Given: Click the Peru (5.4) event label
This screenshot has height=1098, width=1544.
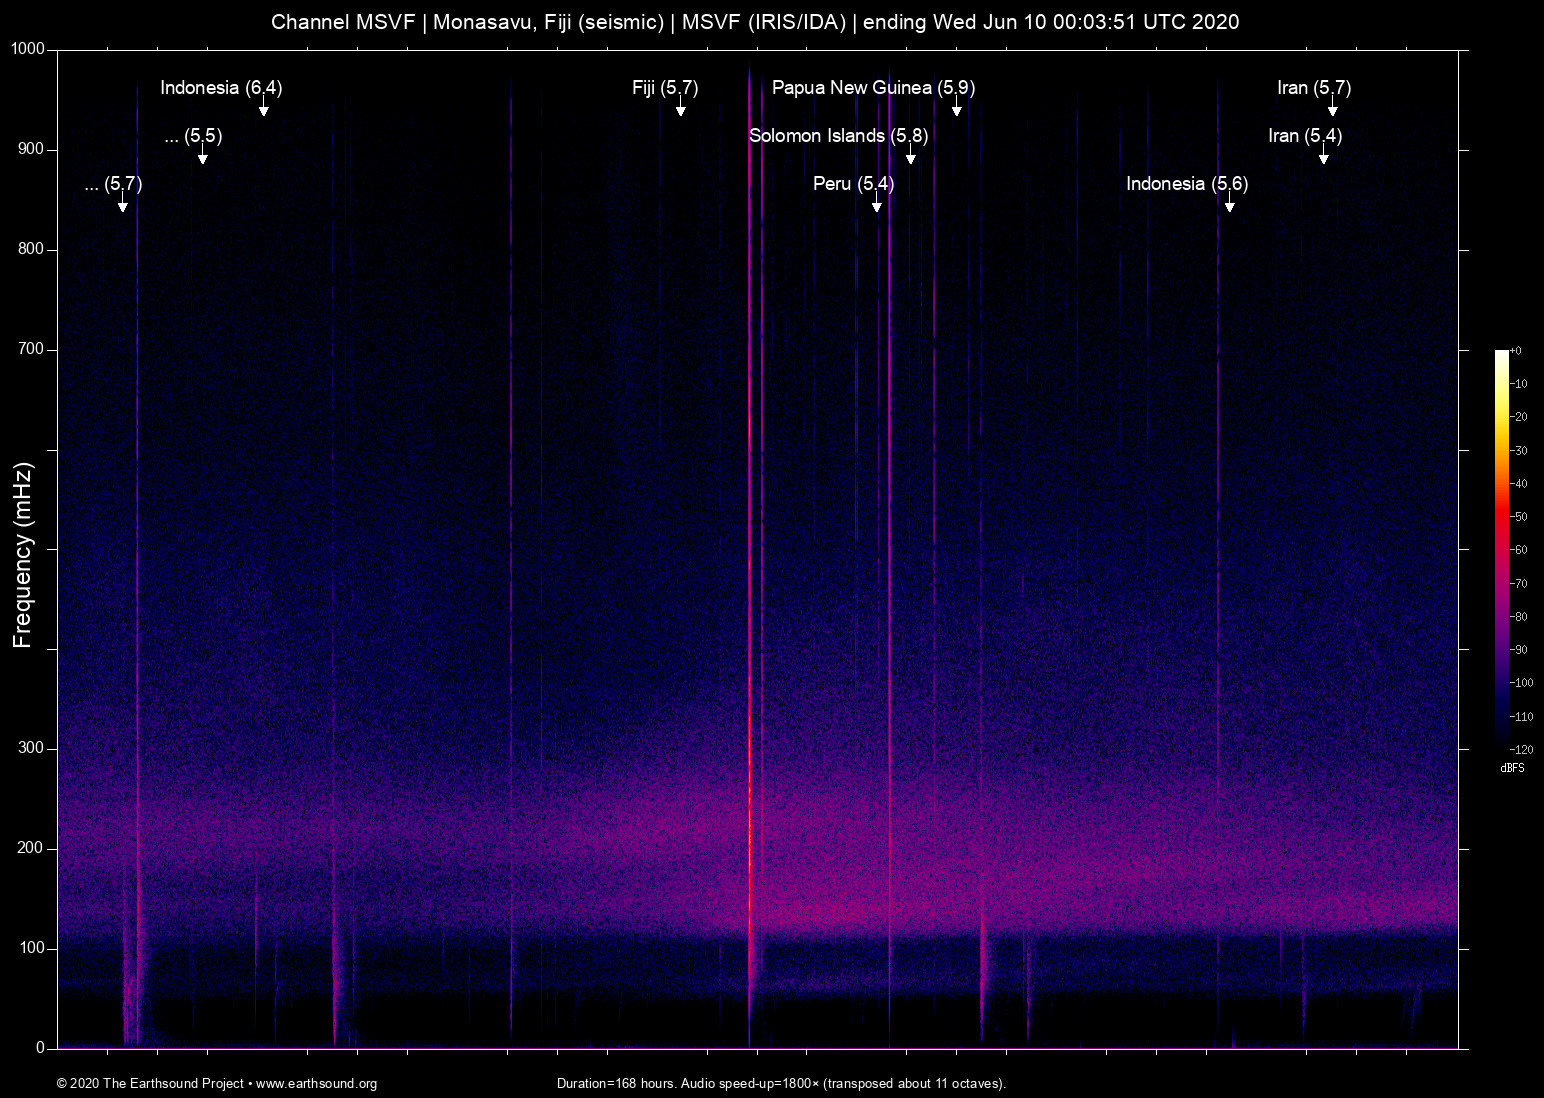Looking at the screenshot, I should 853,184.
